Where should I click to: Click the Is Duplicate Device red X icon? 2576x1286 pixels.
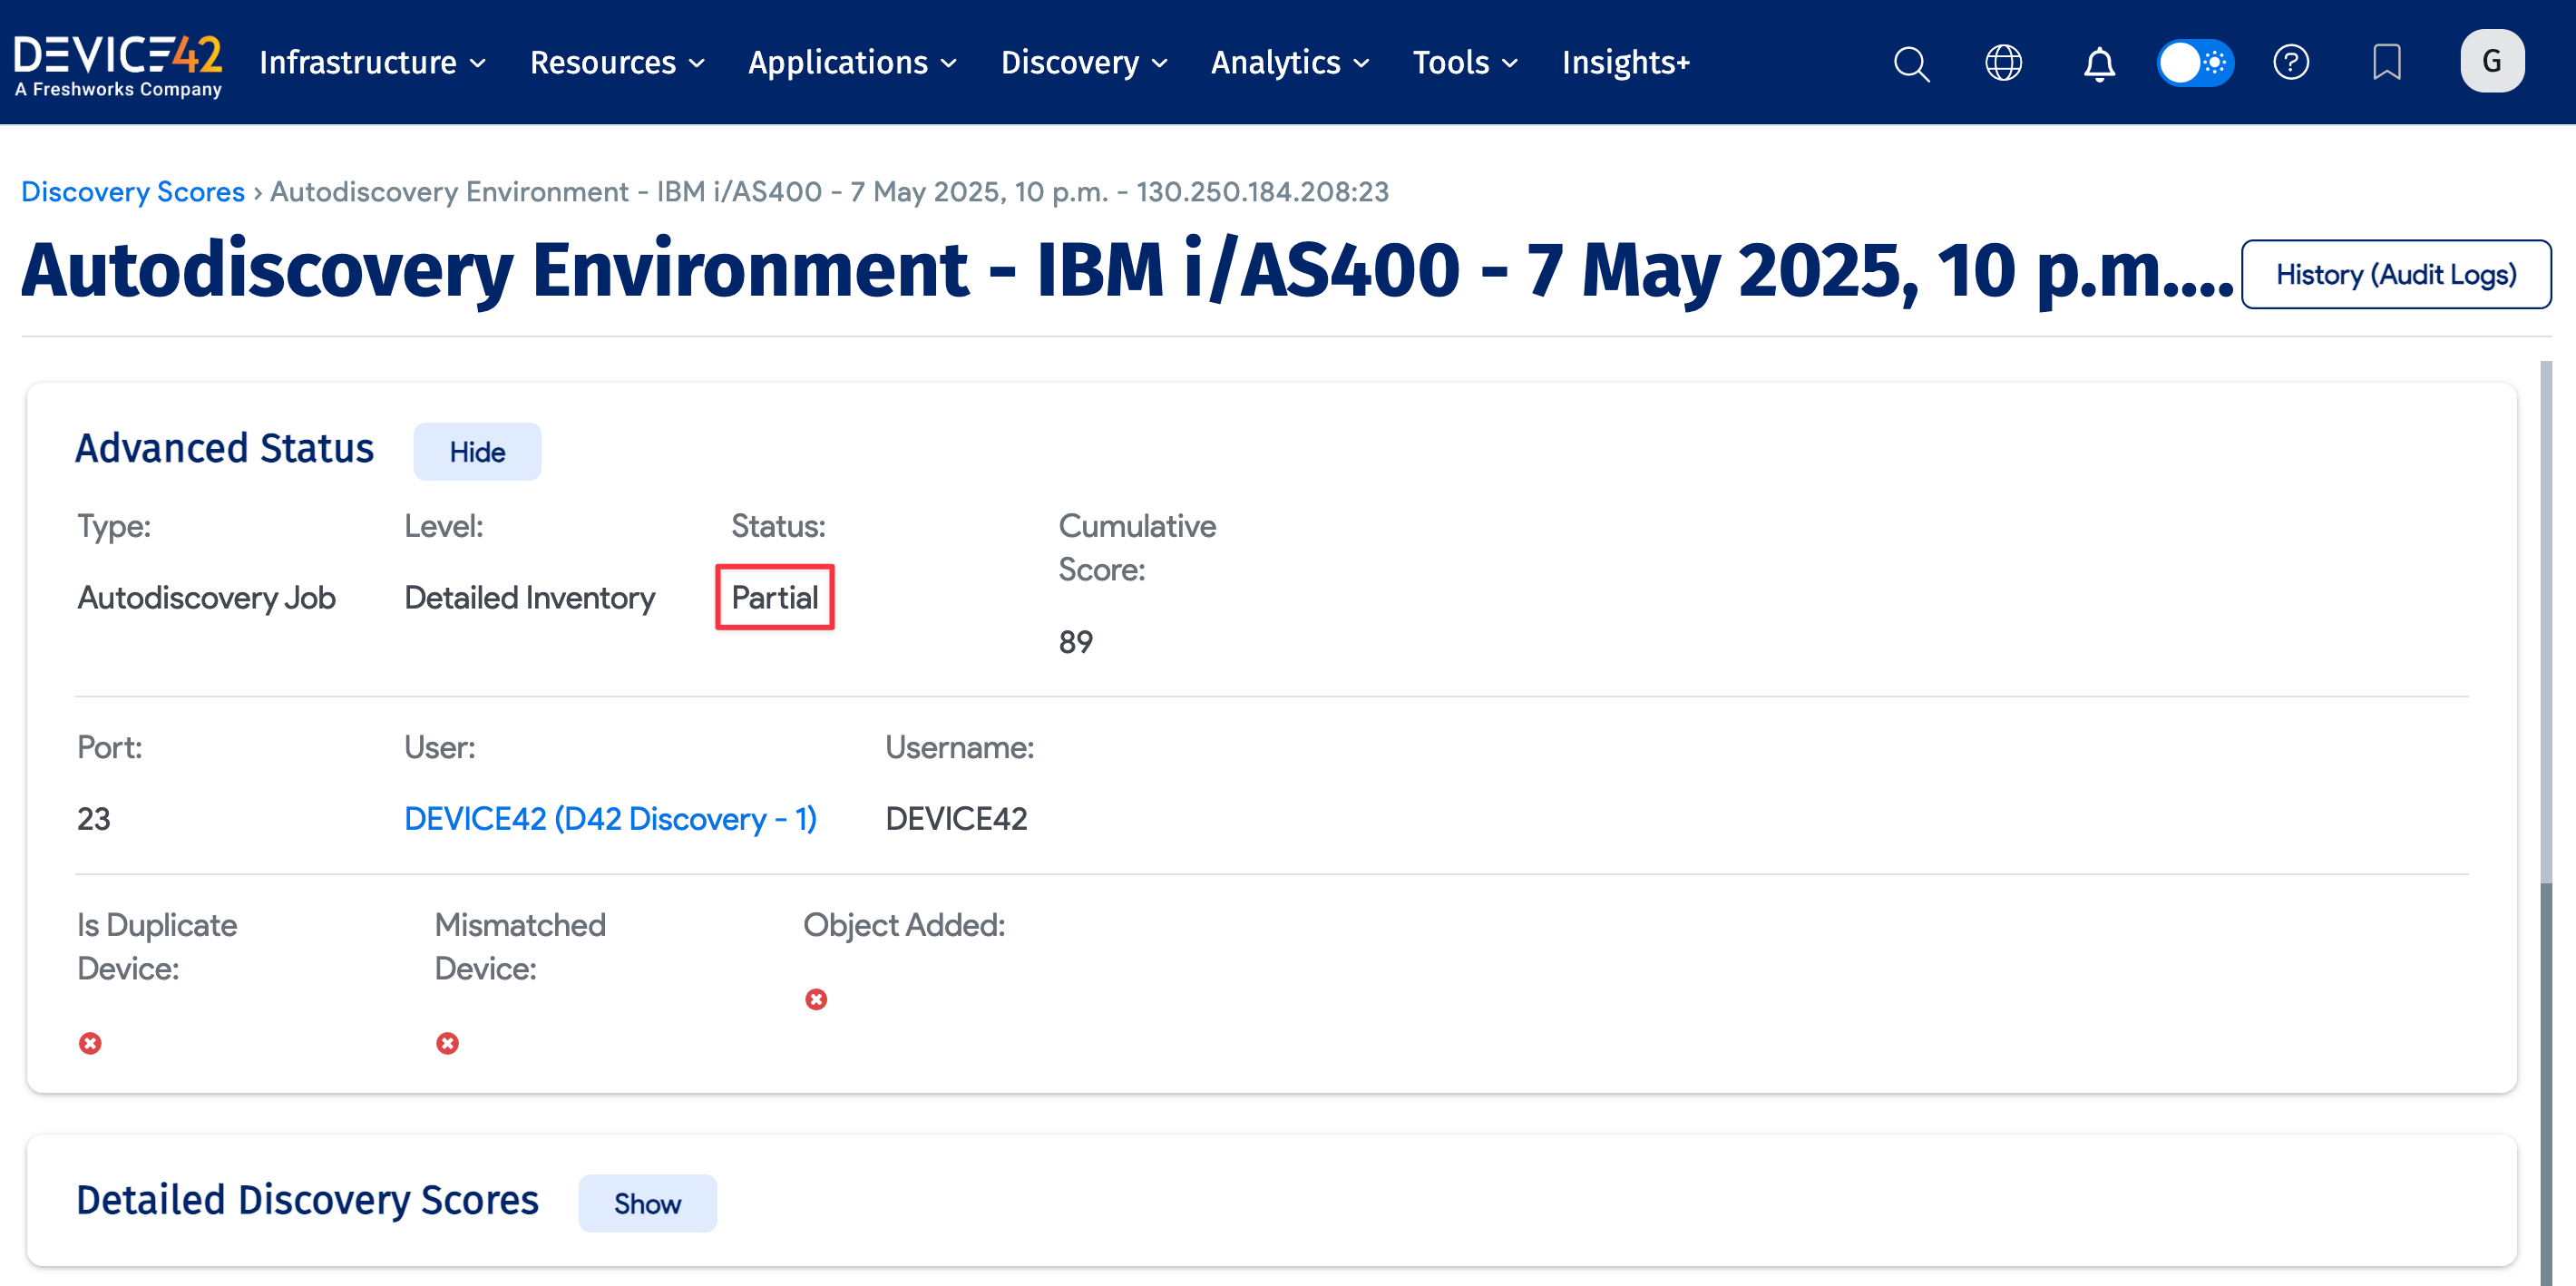click(90, 1043)
